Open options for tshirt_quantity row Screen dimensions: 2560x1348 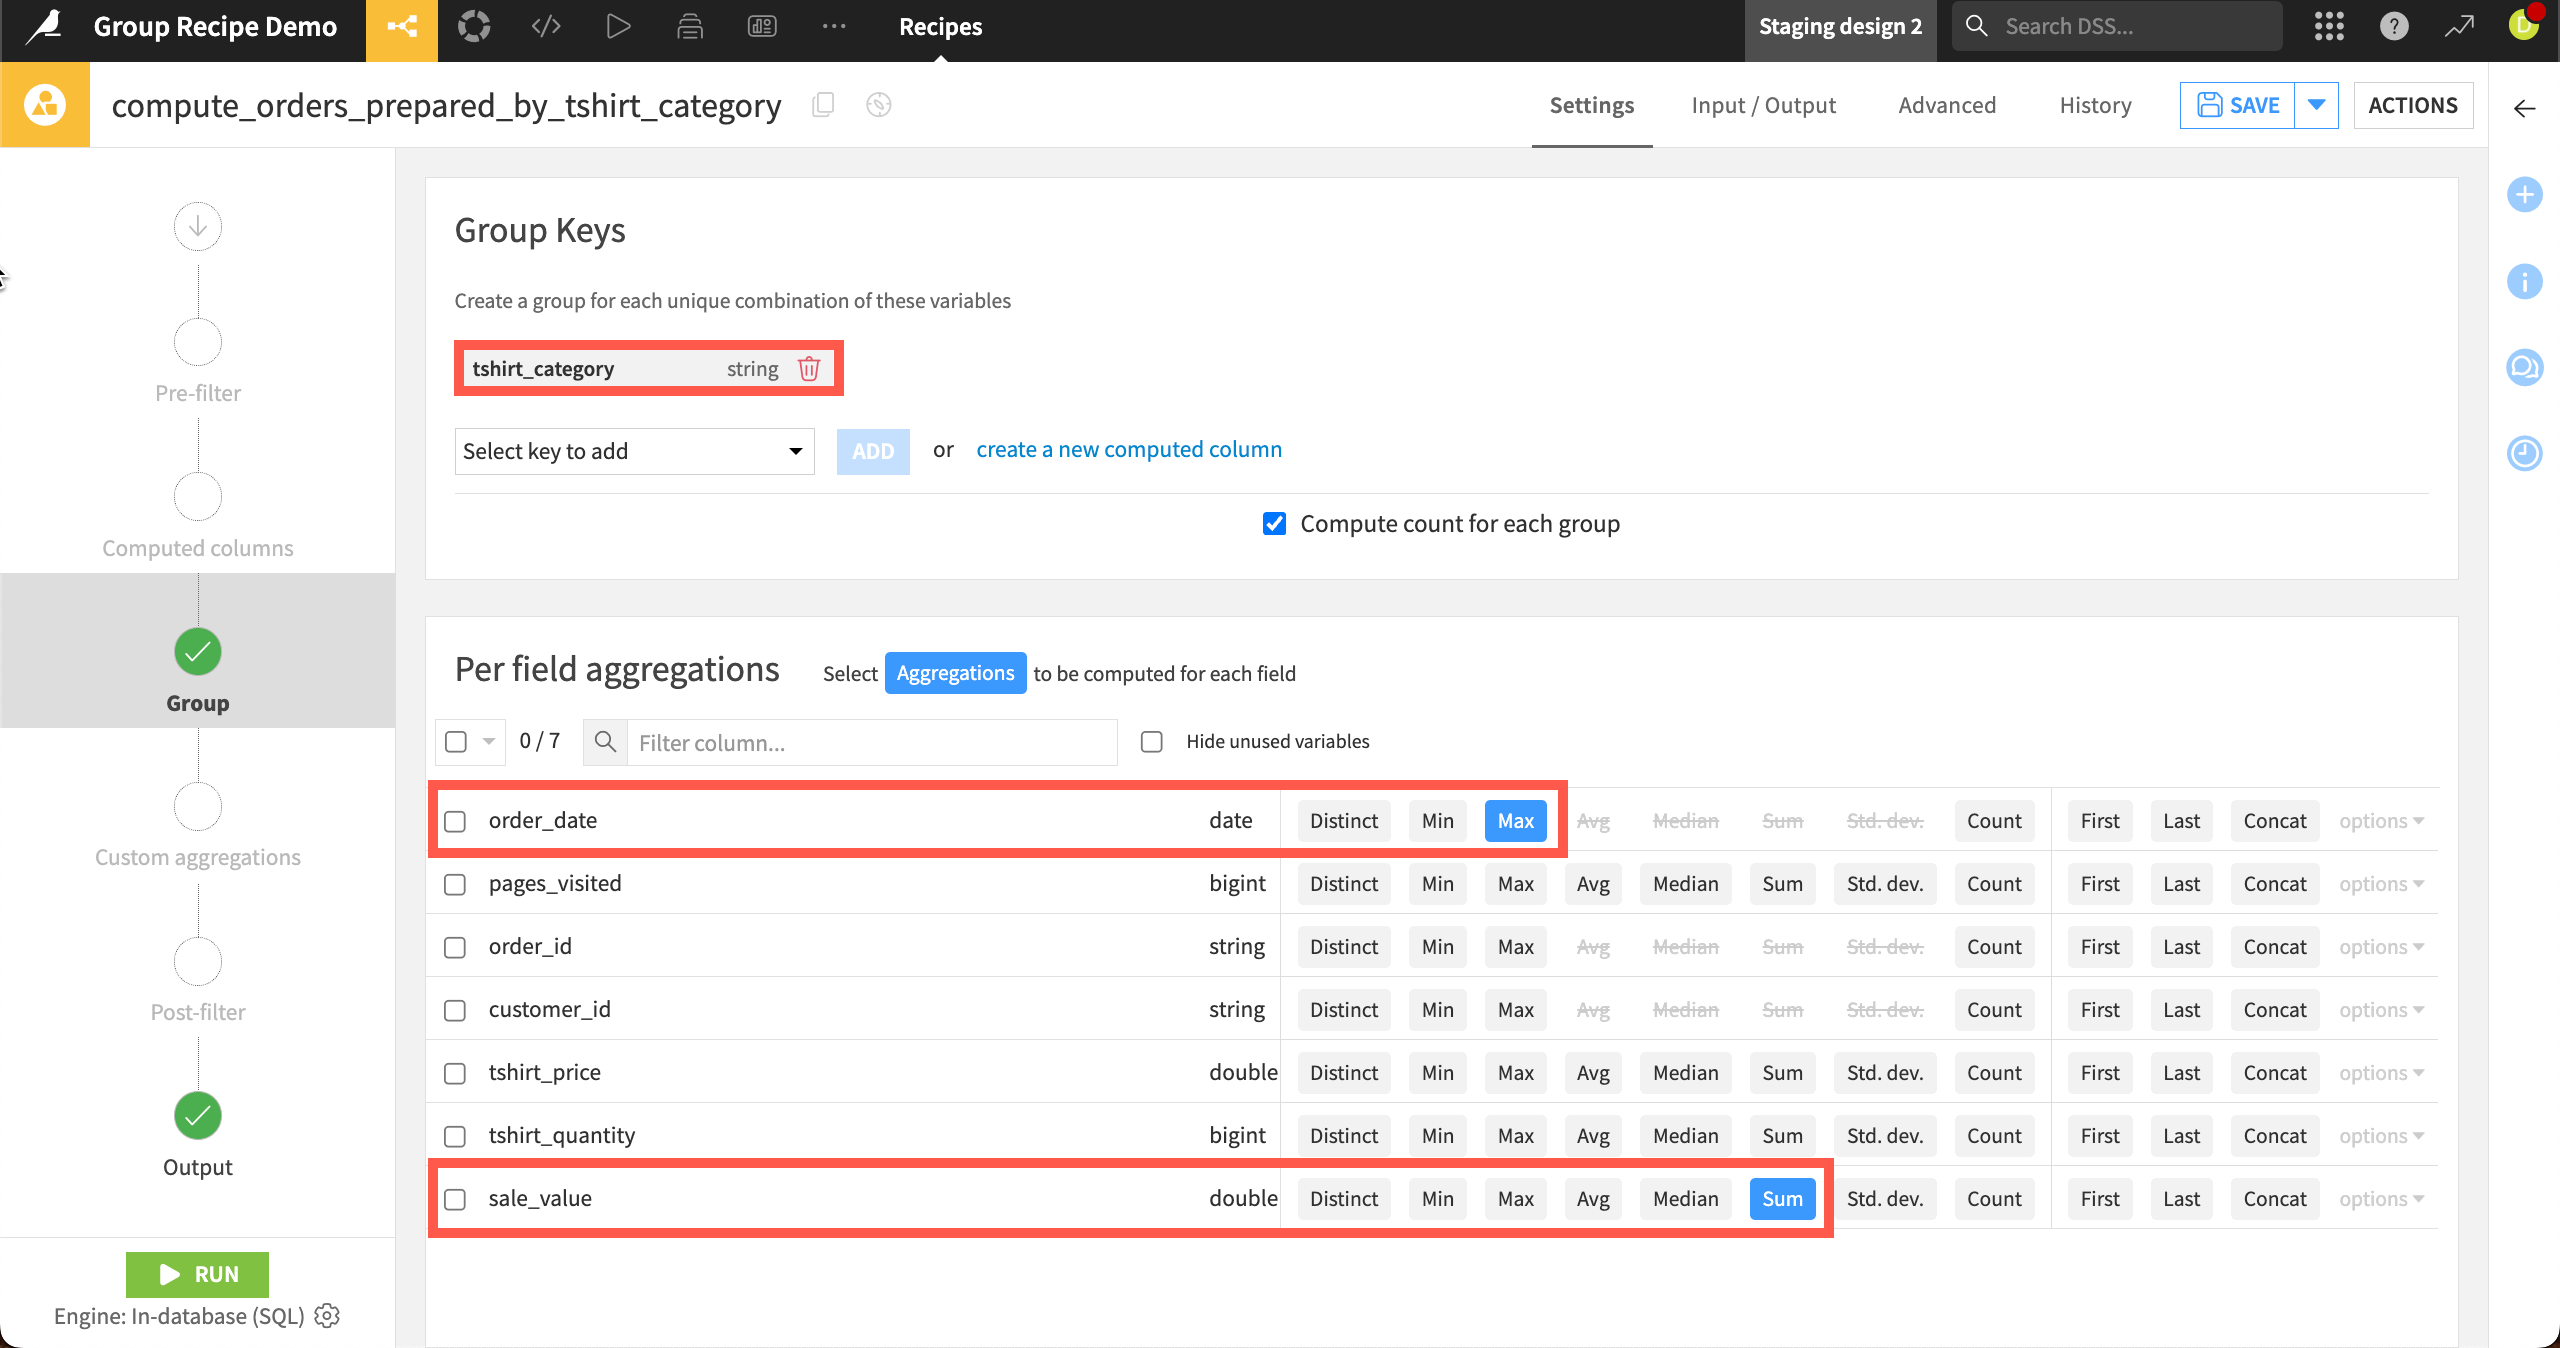click(2381, 1136)
